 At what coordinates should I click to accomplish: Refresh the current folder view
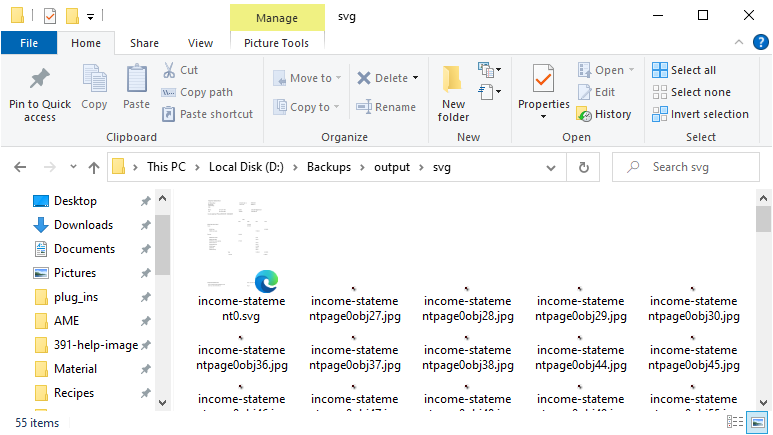[x=583, y=167]
